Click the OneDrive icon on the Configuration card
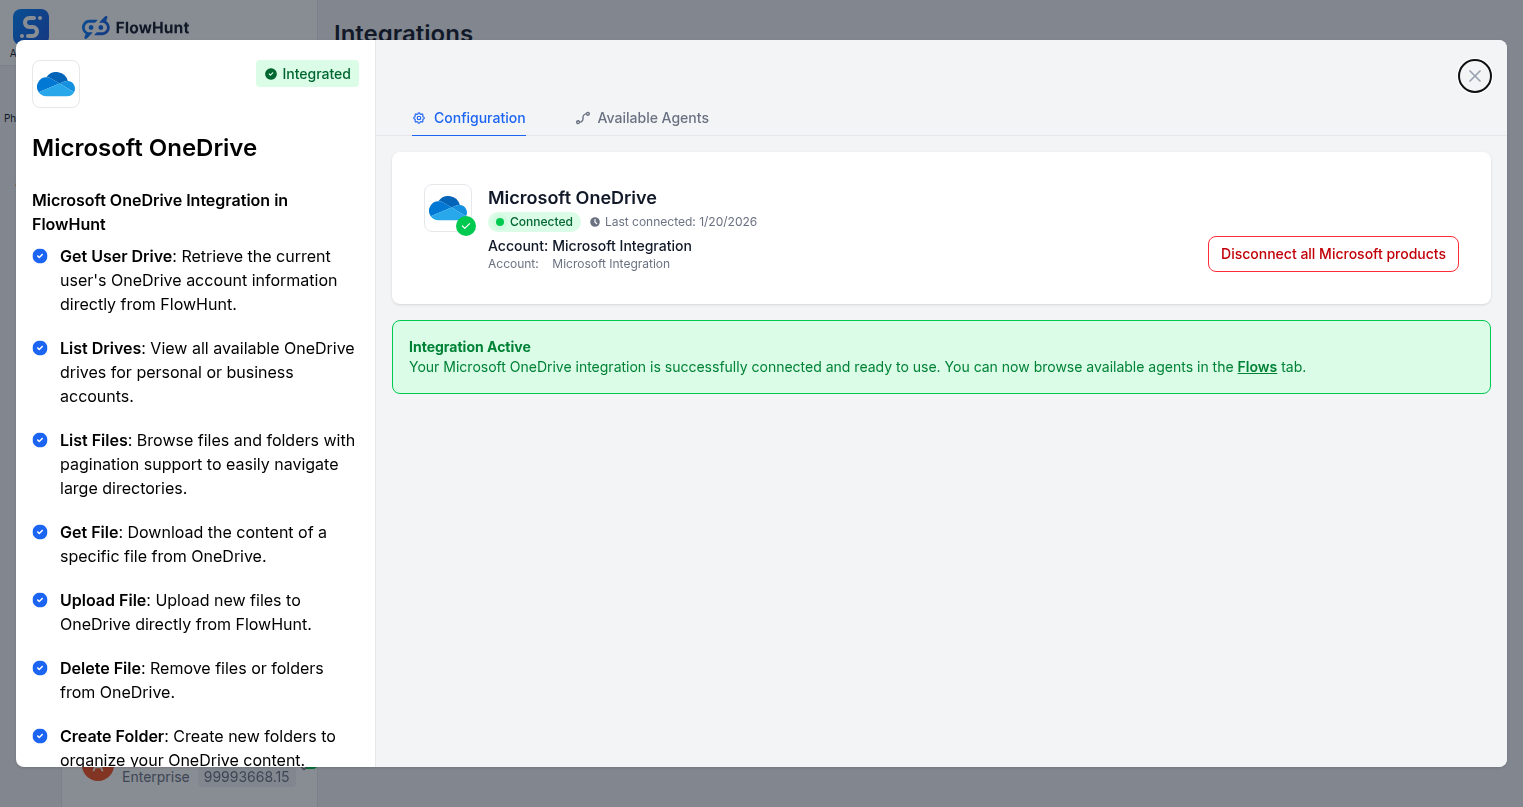The width and height of the screenshot is (1523, 807). (448, 207)
